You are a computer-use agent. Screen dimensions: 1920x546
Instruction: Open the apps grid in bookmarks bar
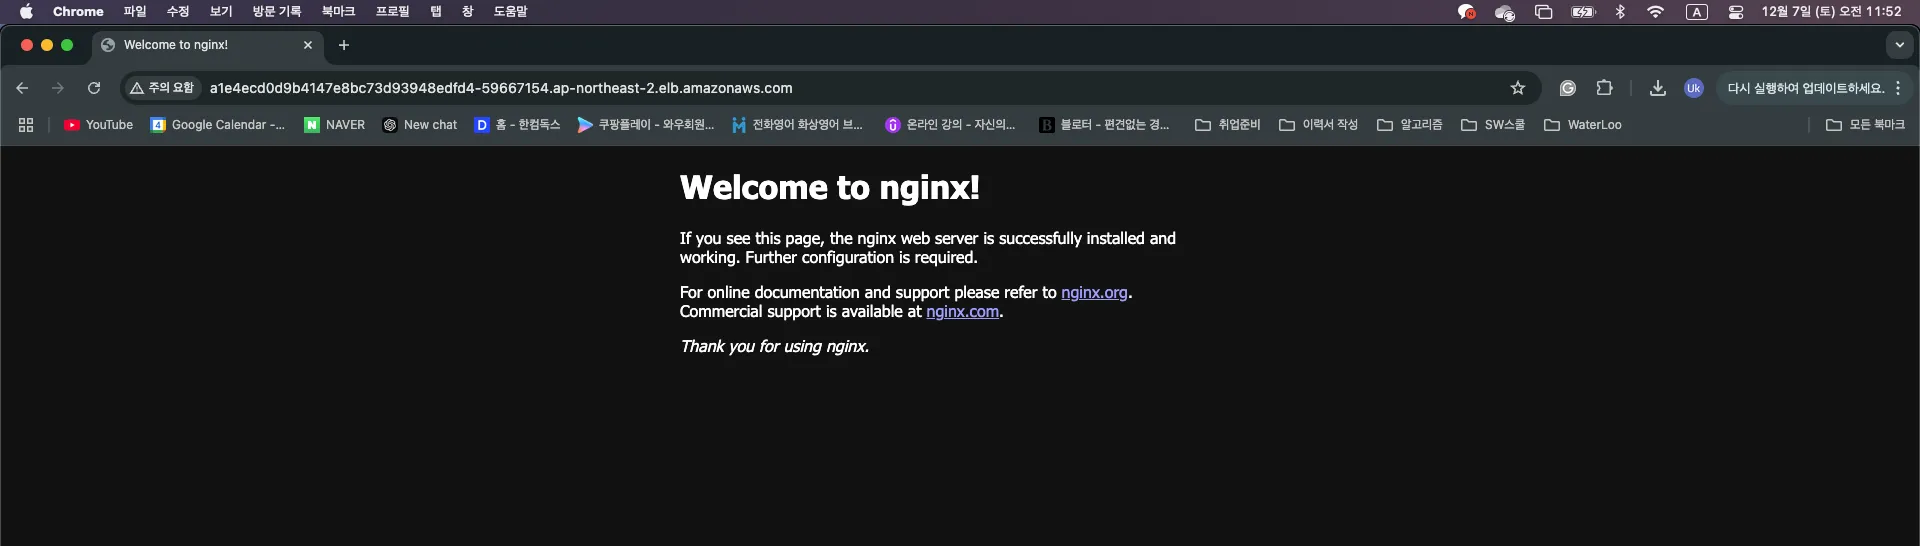click(x=26, y=125)
